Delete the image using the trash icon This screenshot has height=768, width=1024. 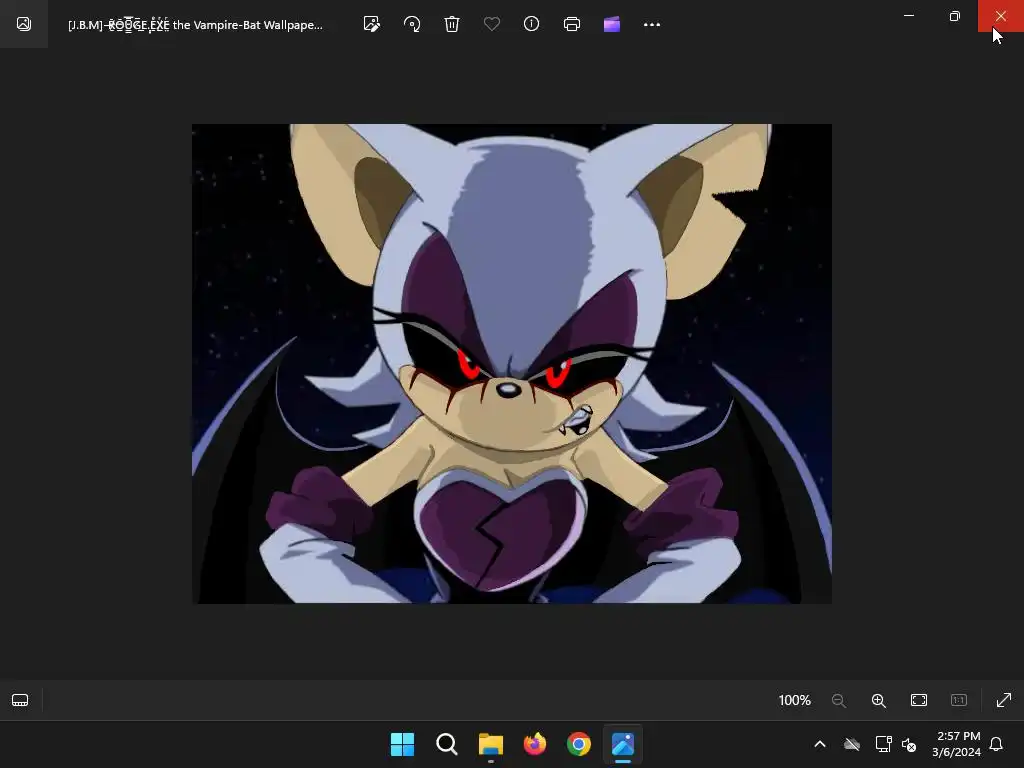tap(452, 24)
